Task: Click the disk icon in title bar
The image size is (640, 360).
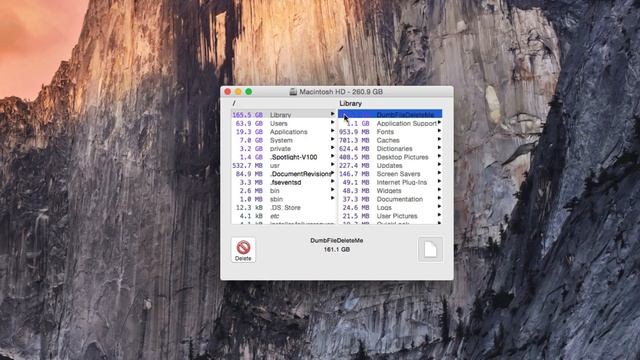Action: 293,92
